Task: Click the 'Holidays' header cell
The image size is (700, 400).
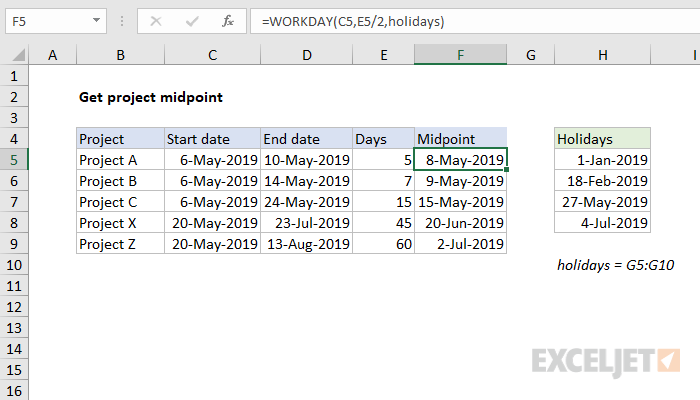Action: pyautogui.click(x=603, y=139)
